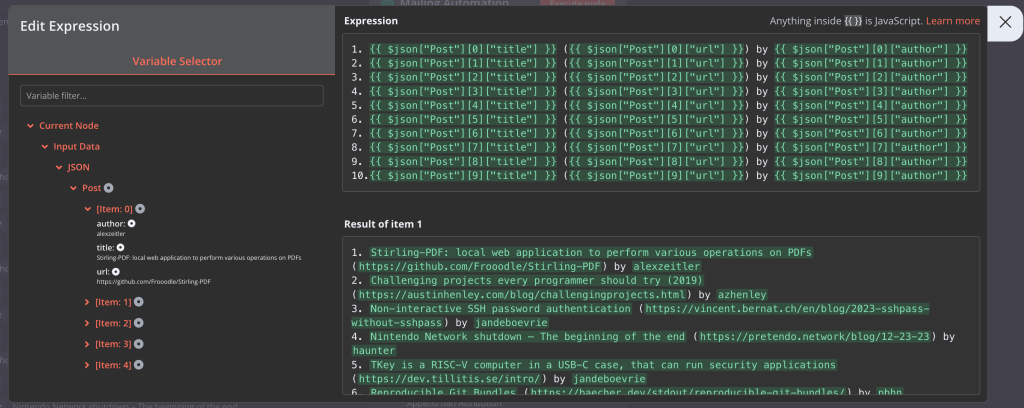Image resolution: width=1024 pixels, height=408 pixels.
Task: Collapse the Post branch
Action: [x=73, y=188]
